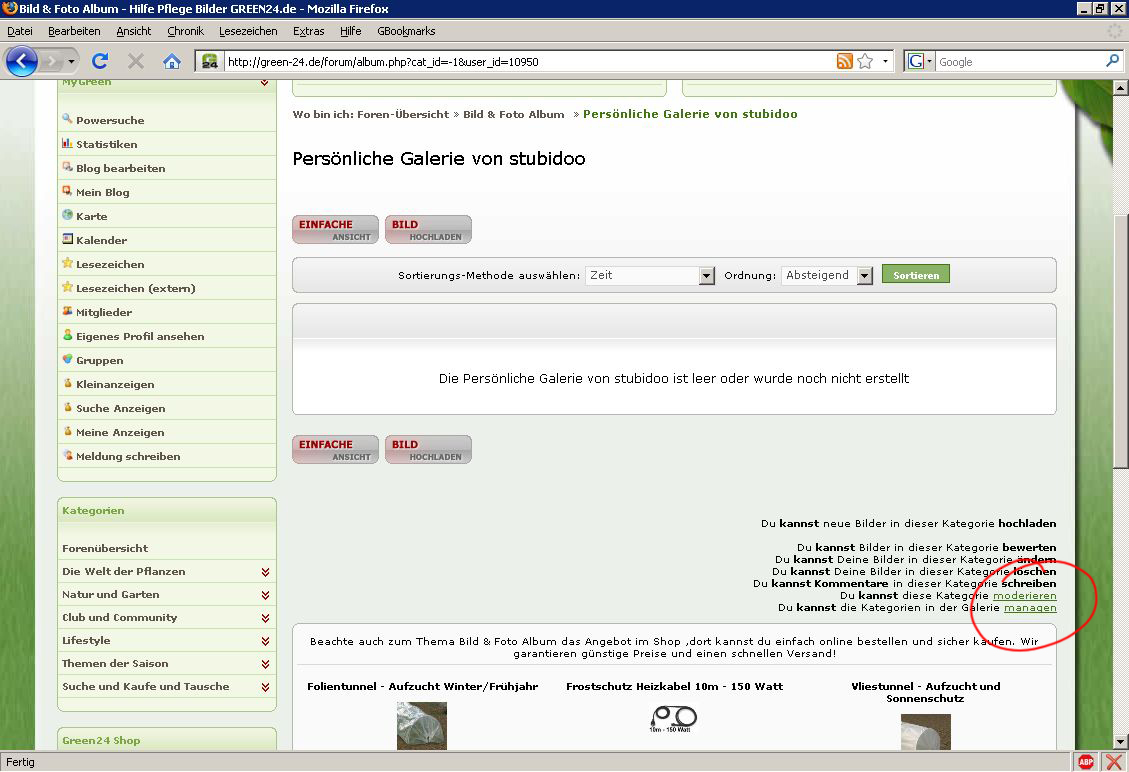Click the search magnifier icon in Google box
Viewport: 1129px width, 772px height.
(x=1112, y=61)
